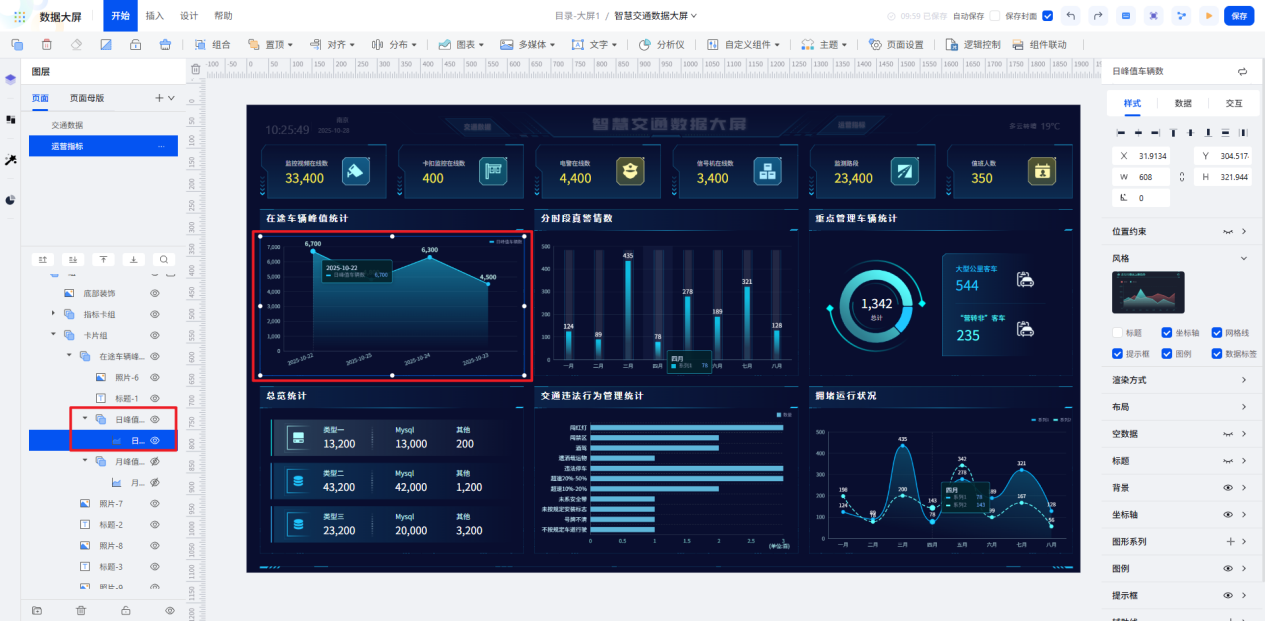Click the 风格 style preview thumbnail

pos(1148,292)
